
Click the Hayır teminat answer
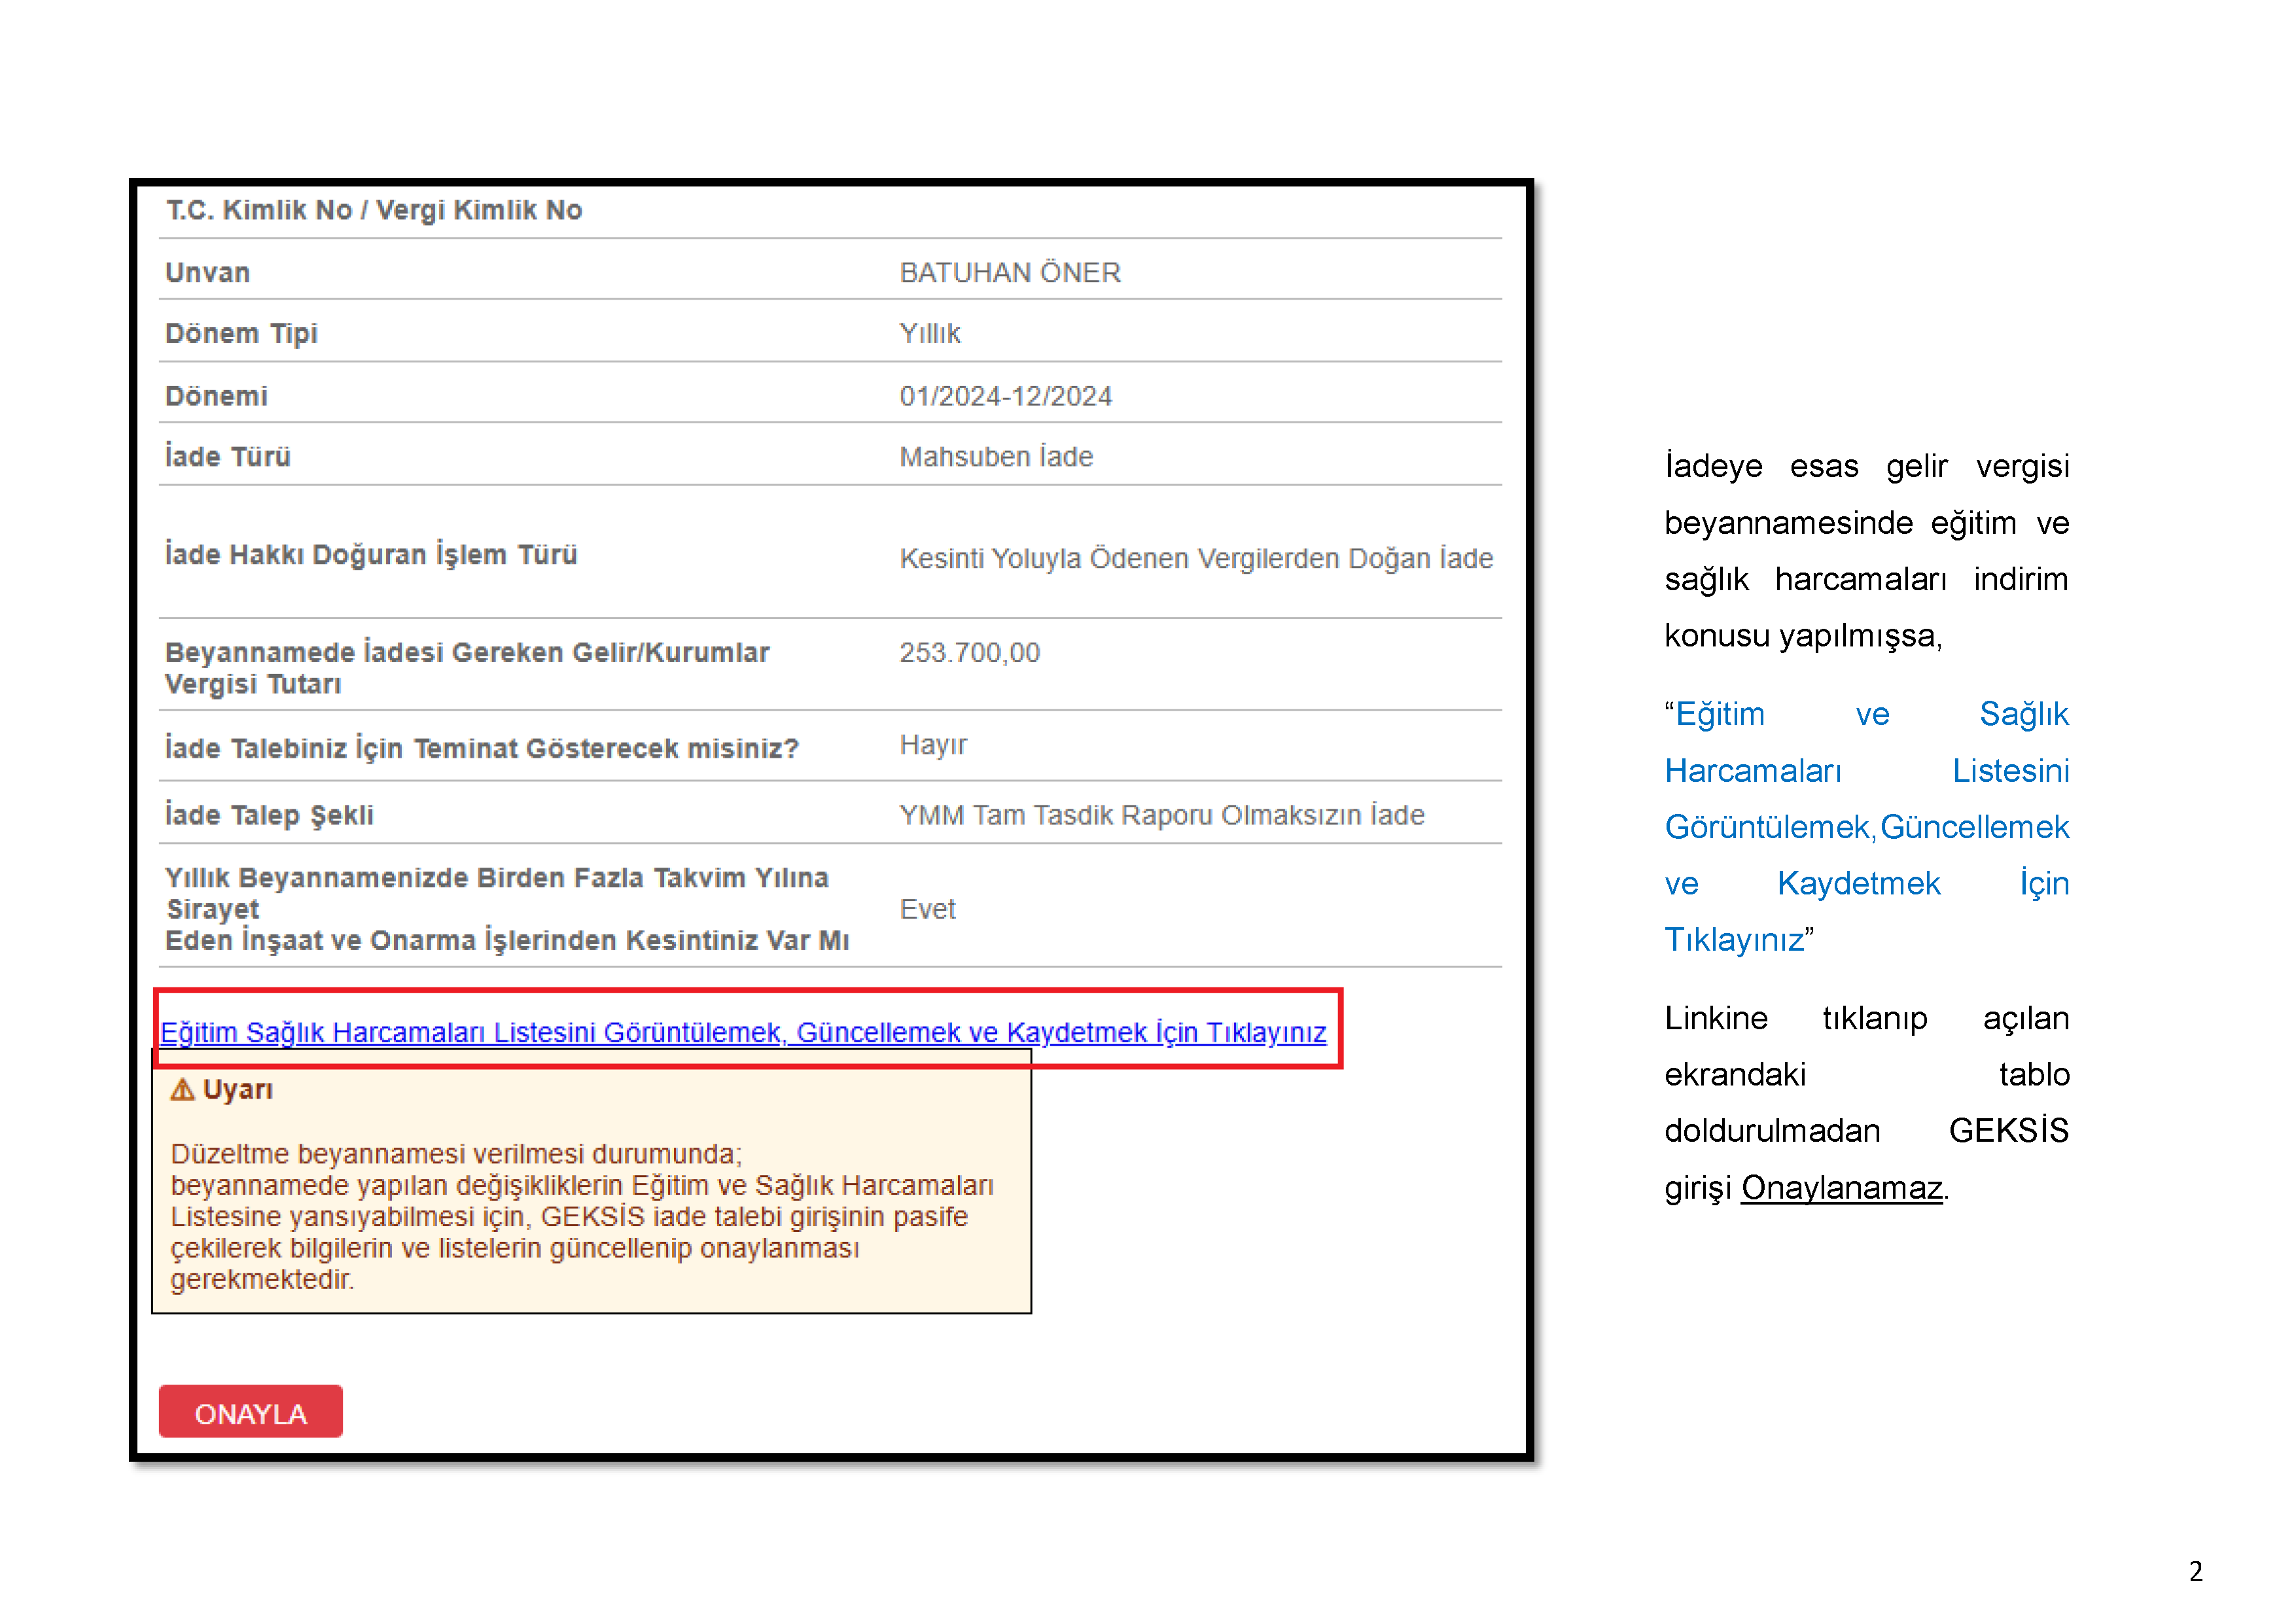[932, 744]
